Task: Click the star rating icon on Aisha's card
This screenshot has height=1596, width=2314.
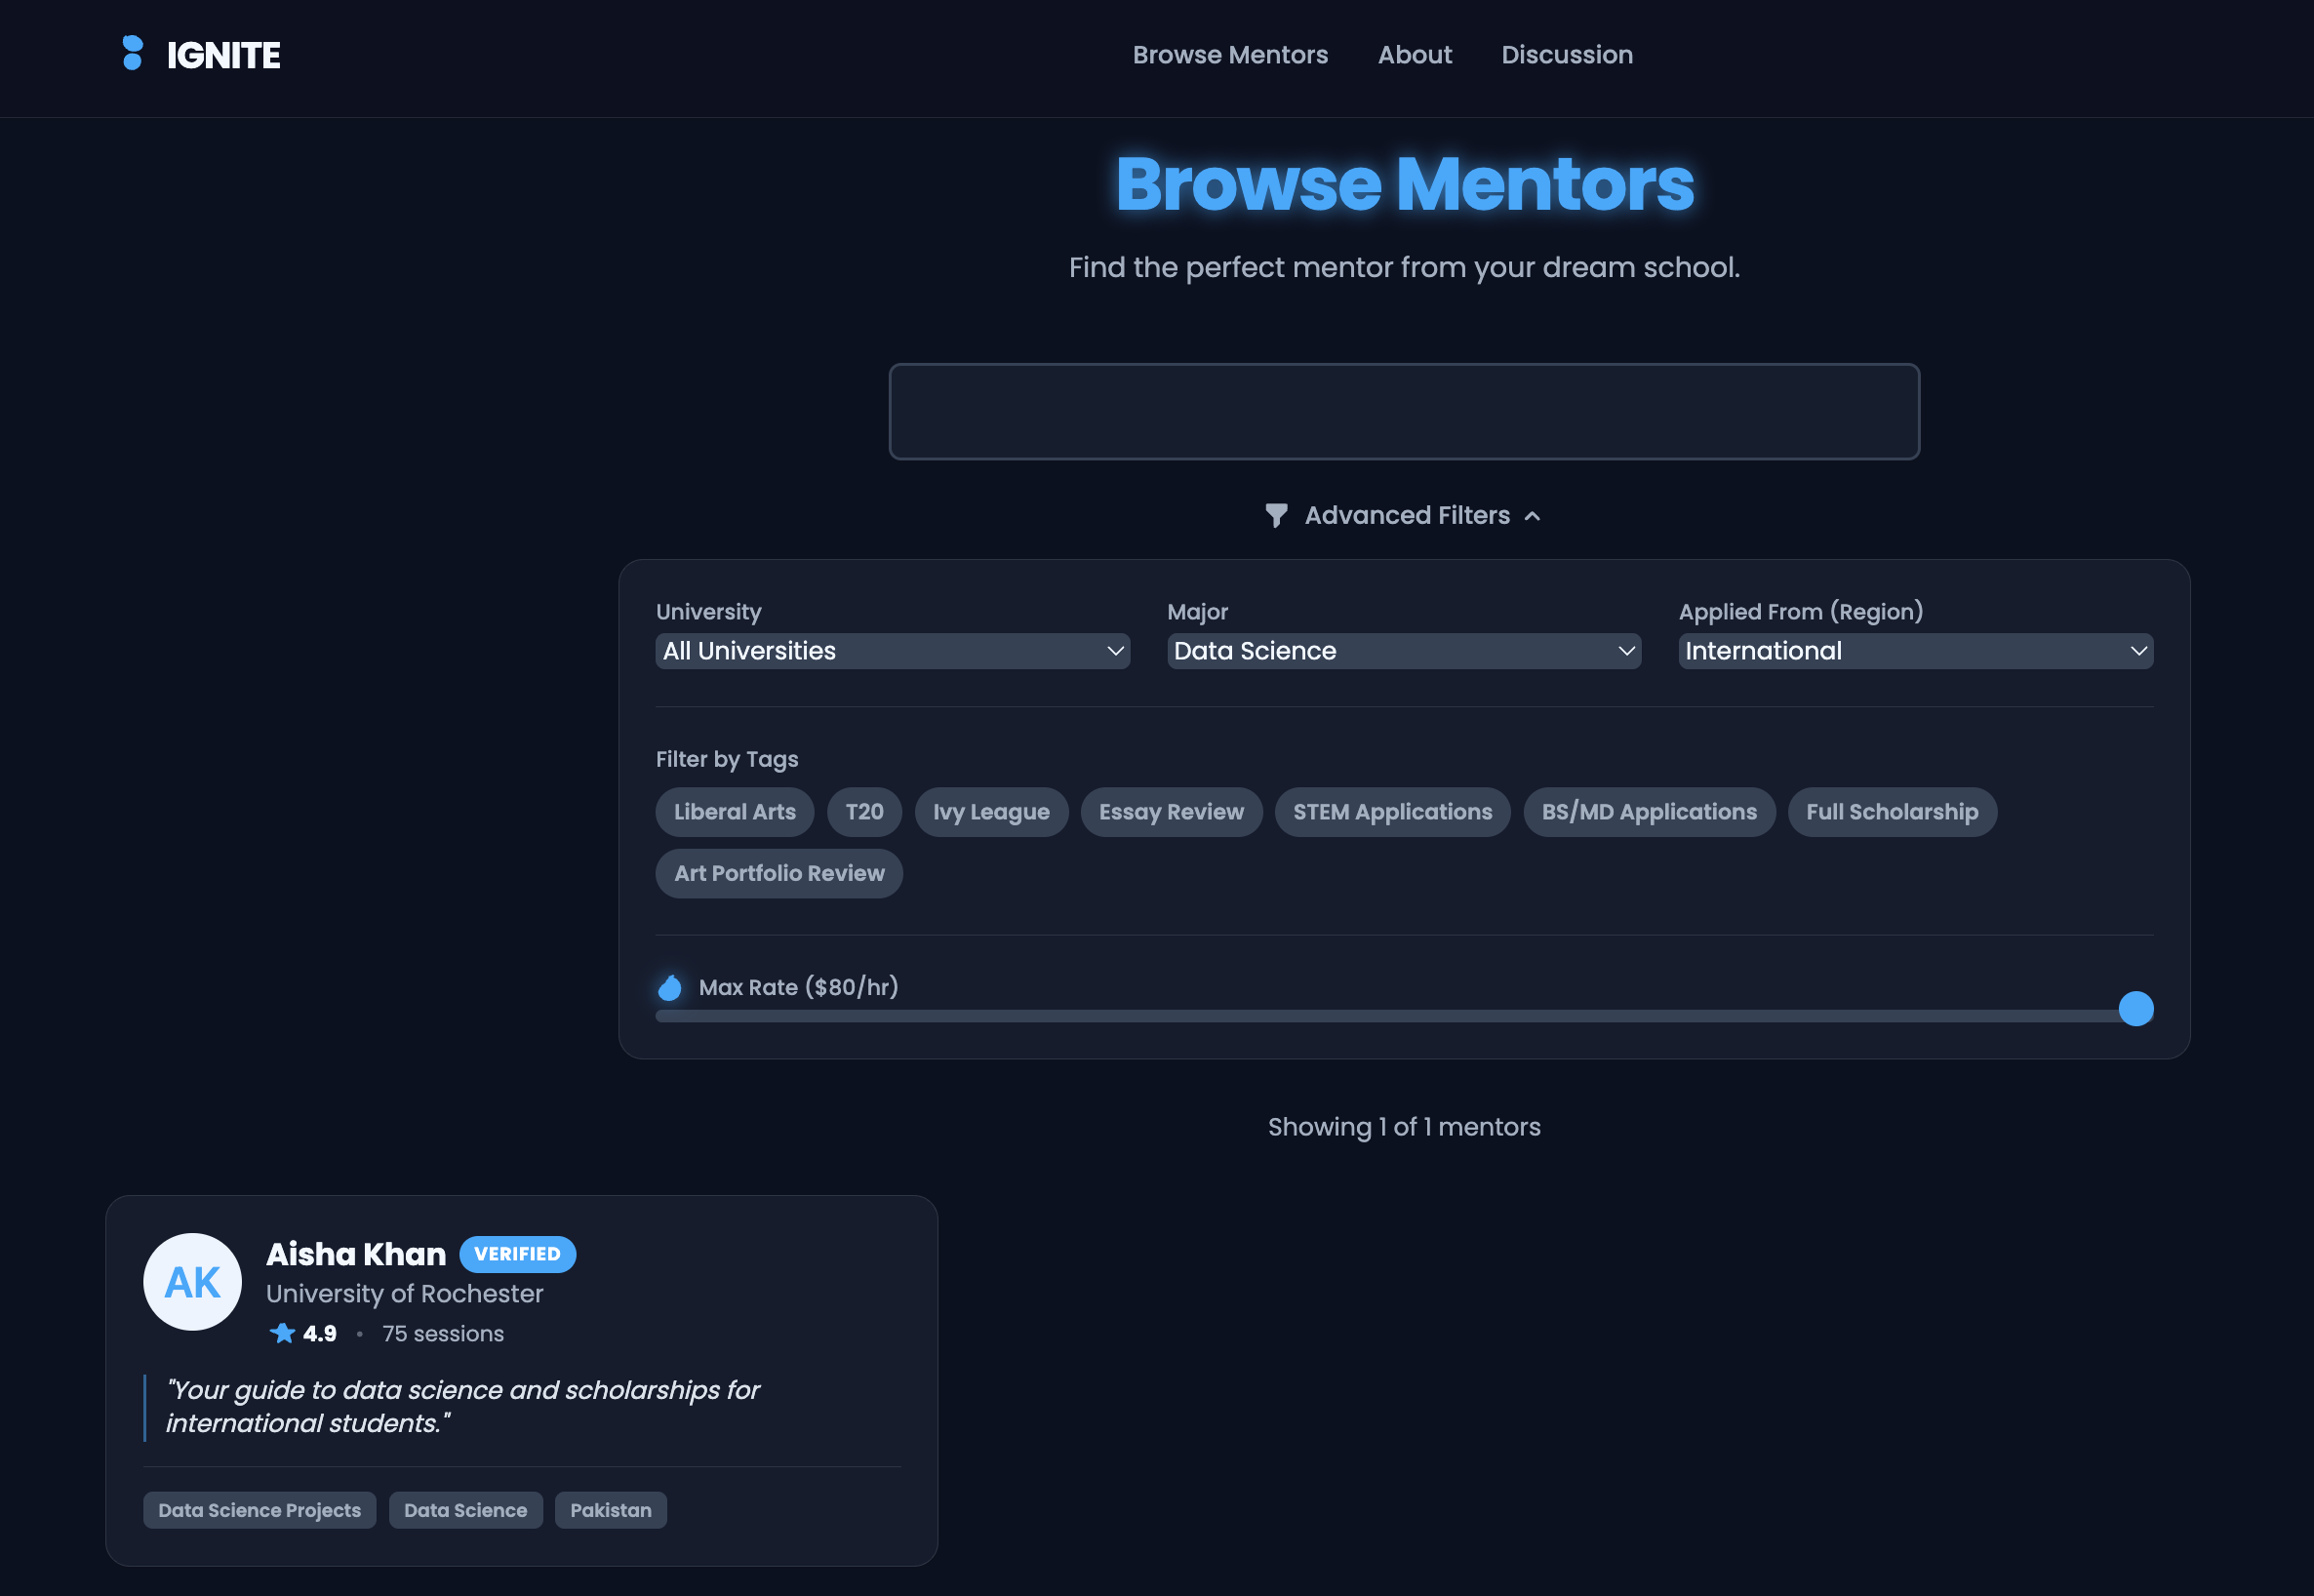Action: click(282, 1333)
